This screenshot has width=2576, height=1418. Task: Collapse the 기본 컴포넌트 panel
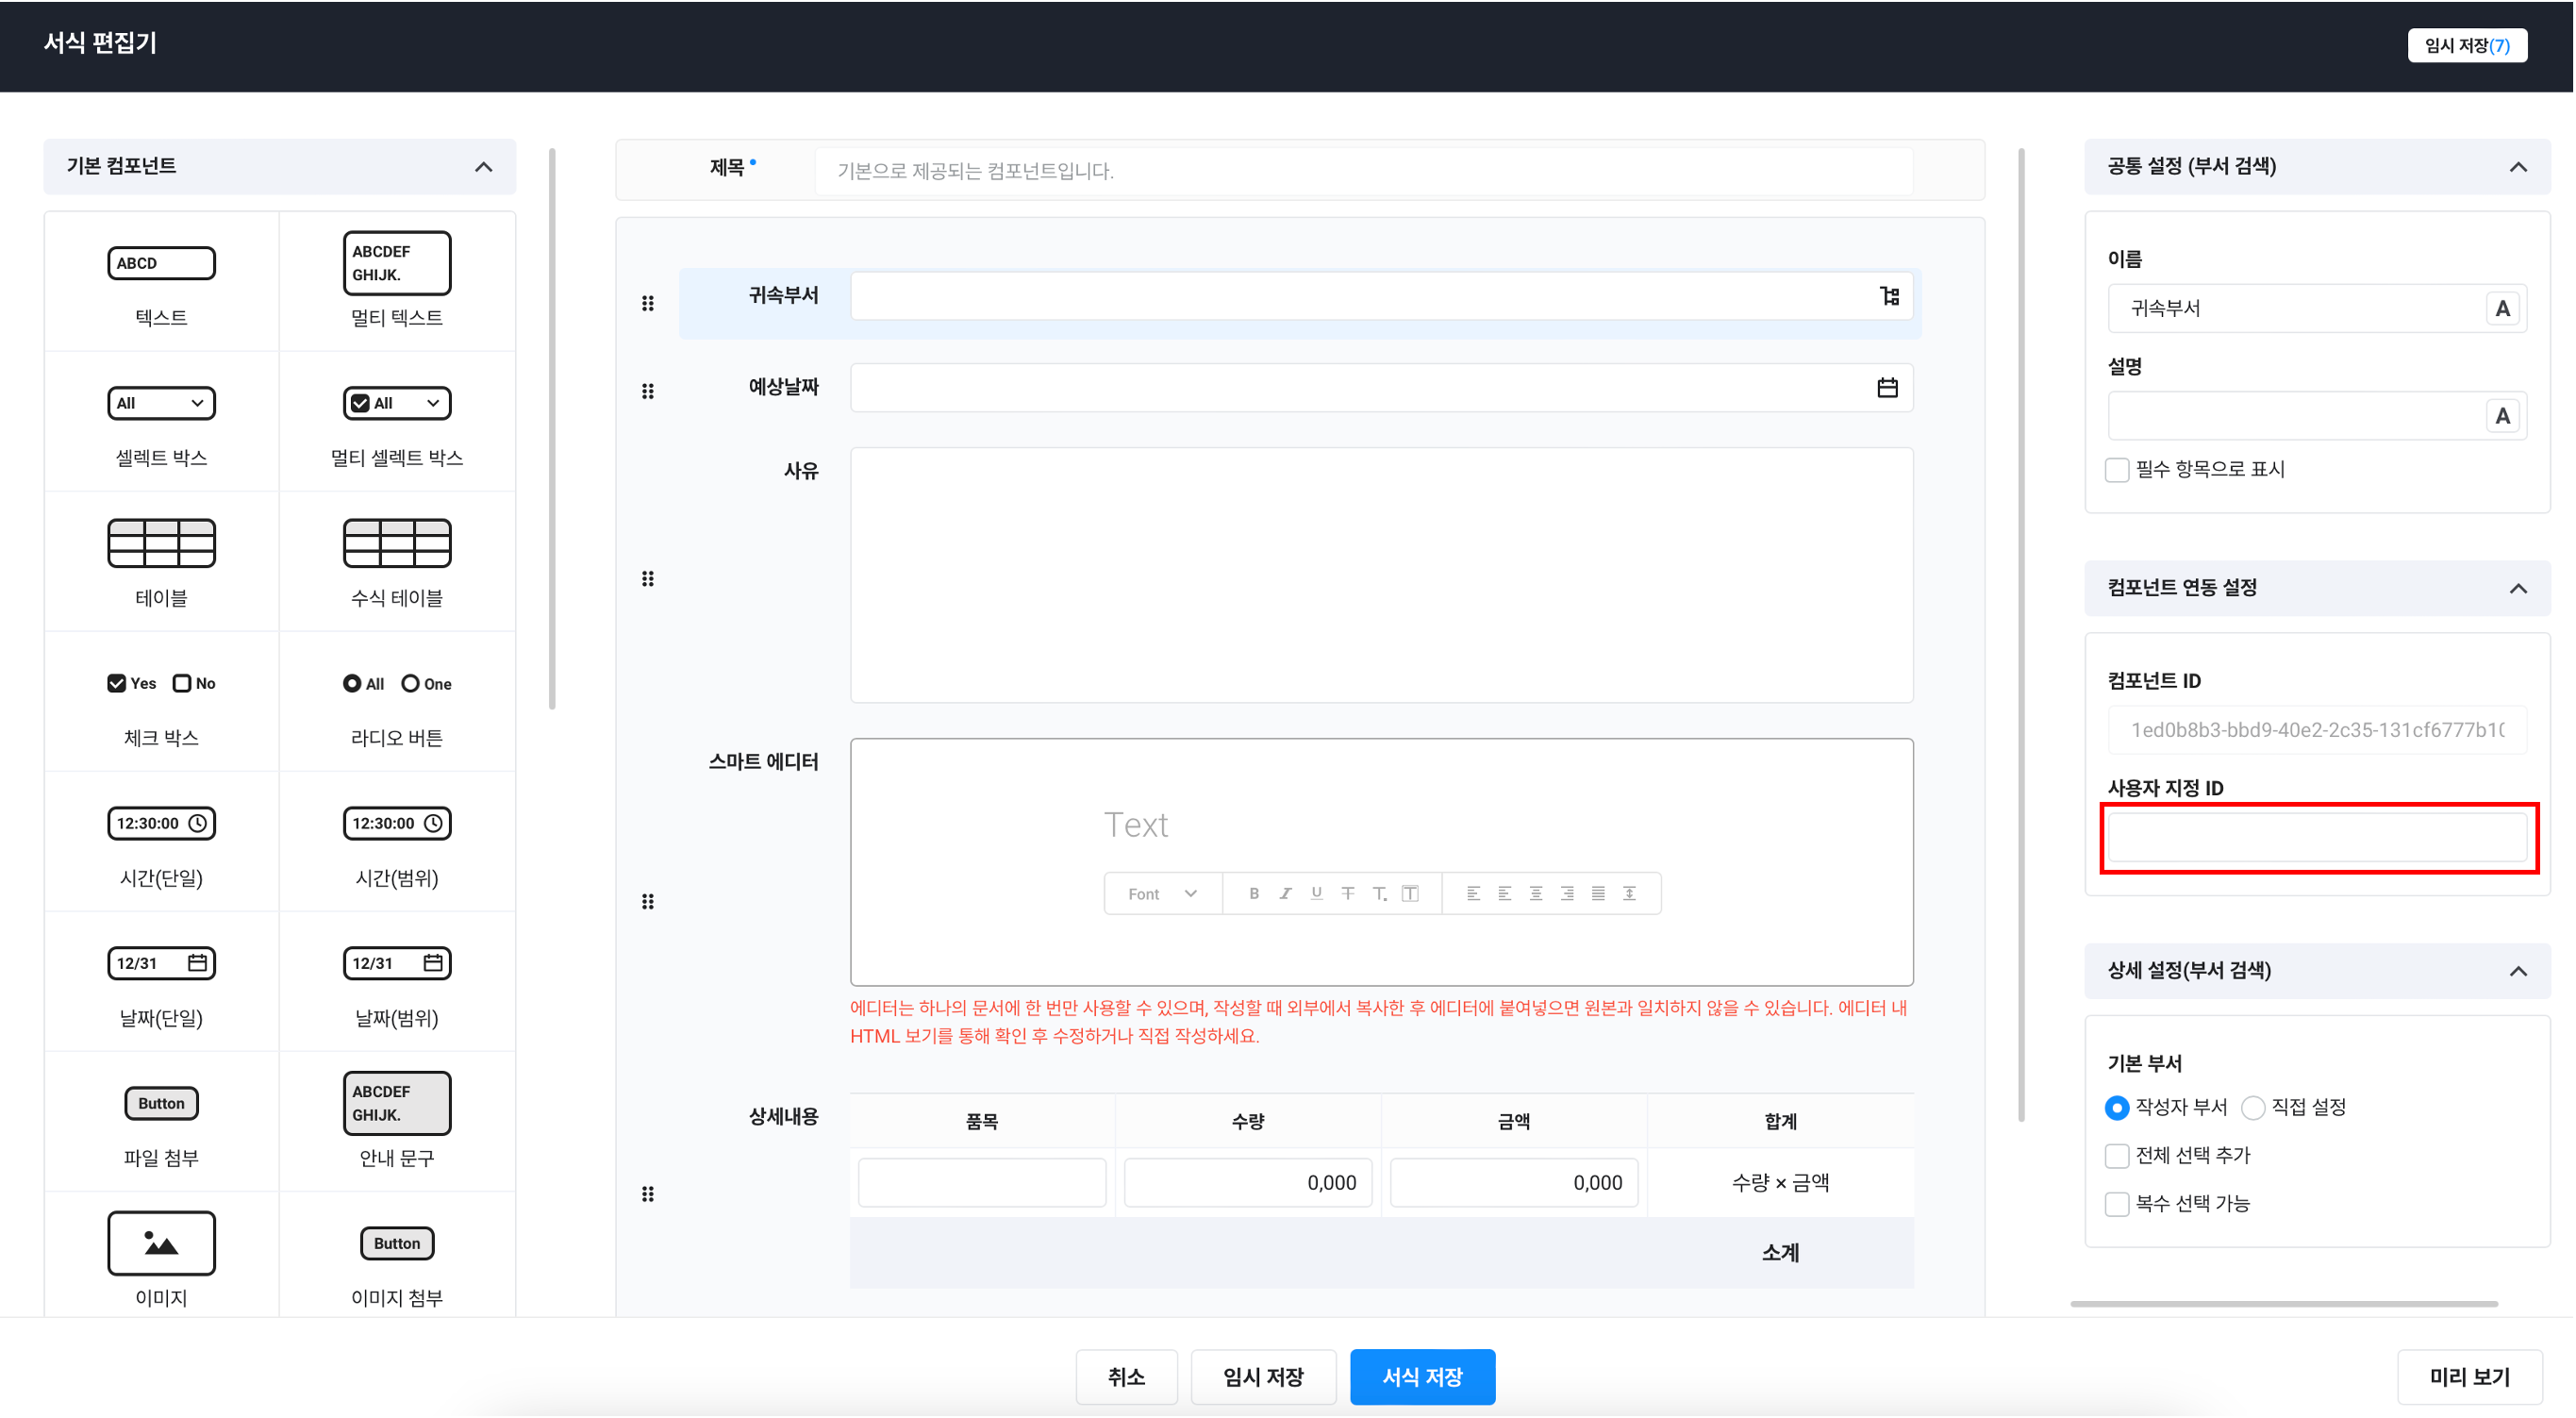tap(483, 167)
